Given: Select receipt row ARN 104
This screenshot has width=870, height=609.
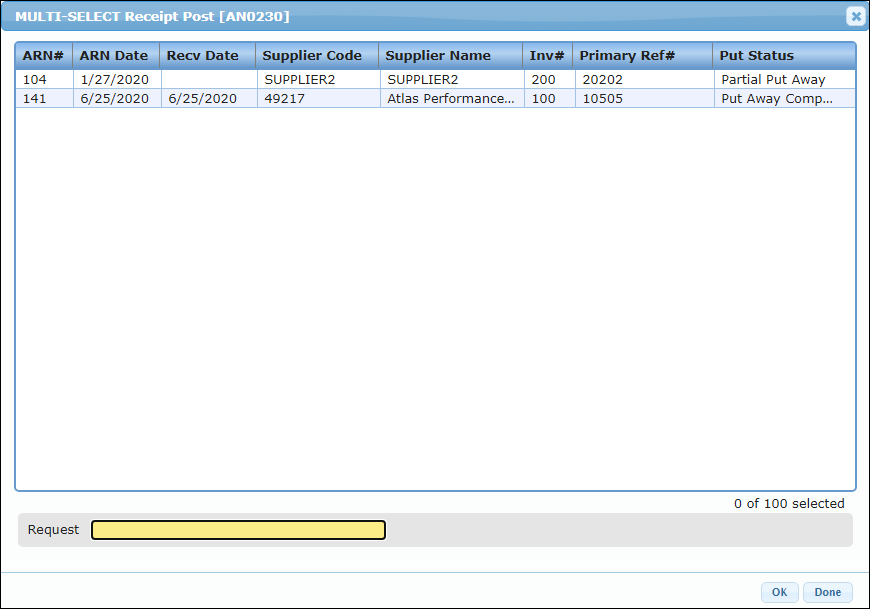Looking at the screenshot, I should click(x=35, y=79).
